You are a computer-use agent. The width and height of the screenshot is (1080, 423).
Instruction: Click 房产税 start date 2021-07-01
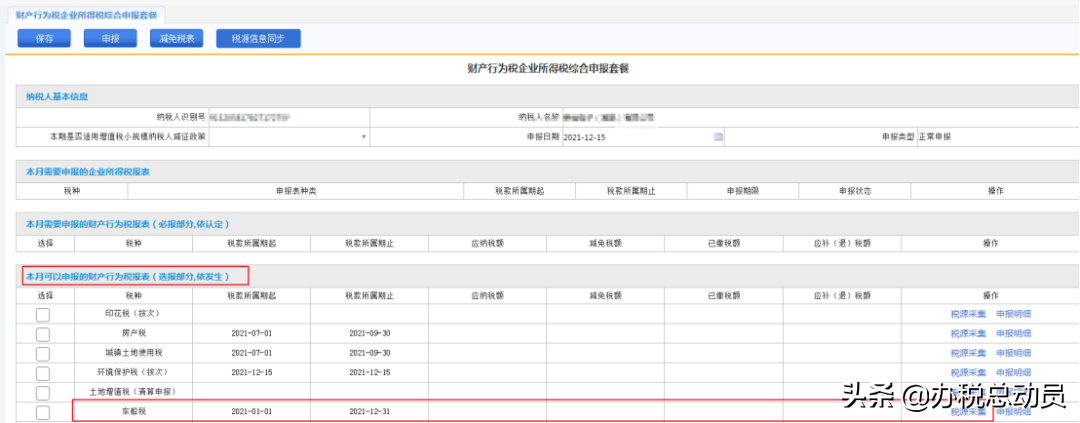point(251,333)
